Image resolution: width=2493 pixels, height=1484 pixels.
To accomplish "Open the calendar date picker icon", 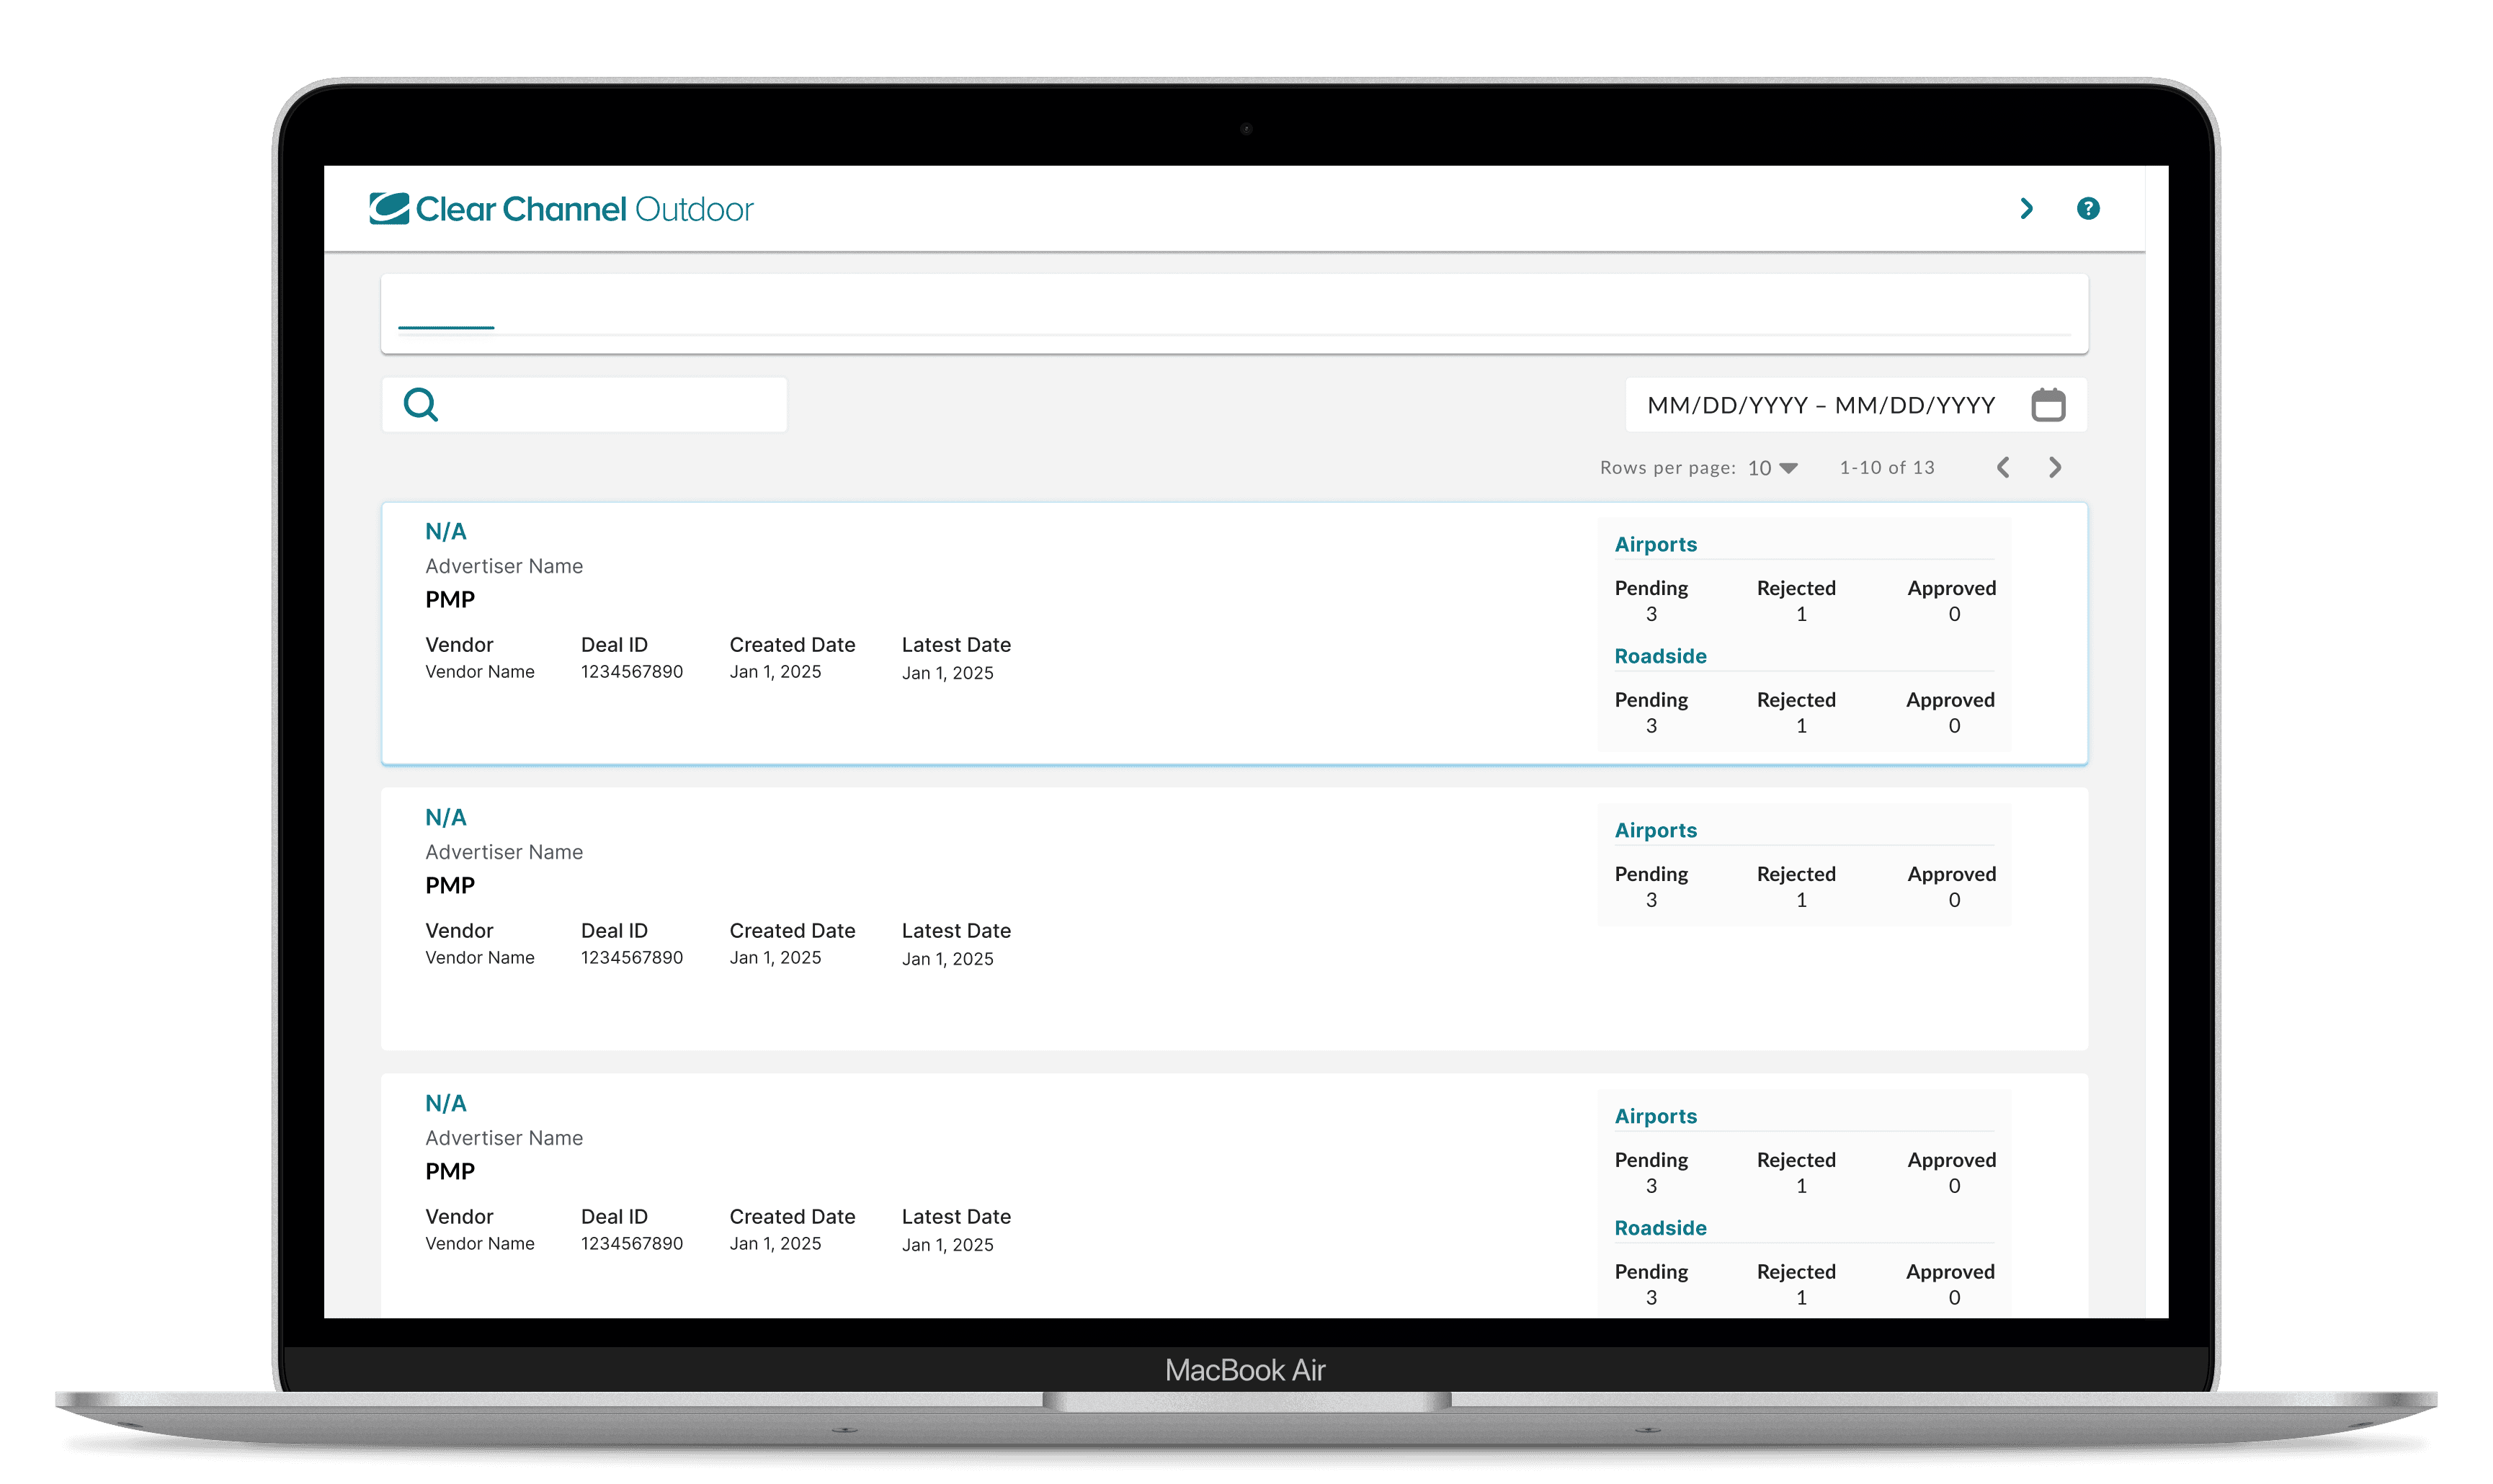I will (2048, 405).
